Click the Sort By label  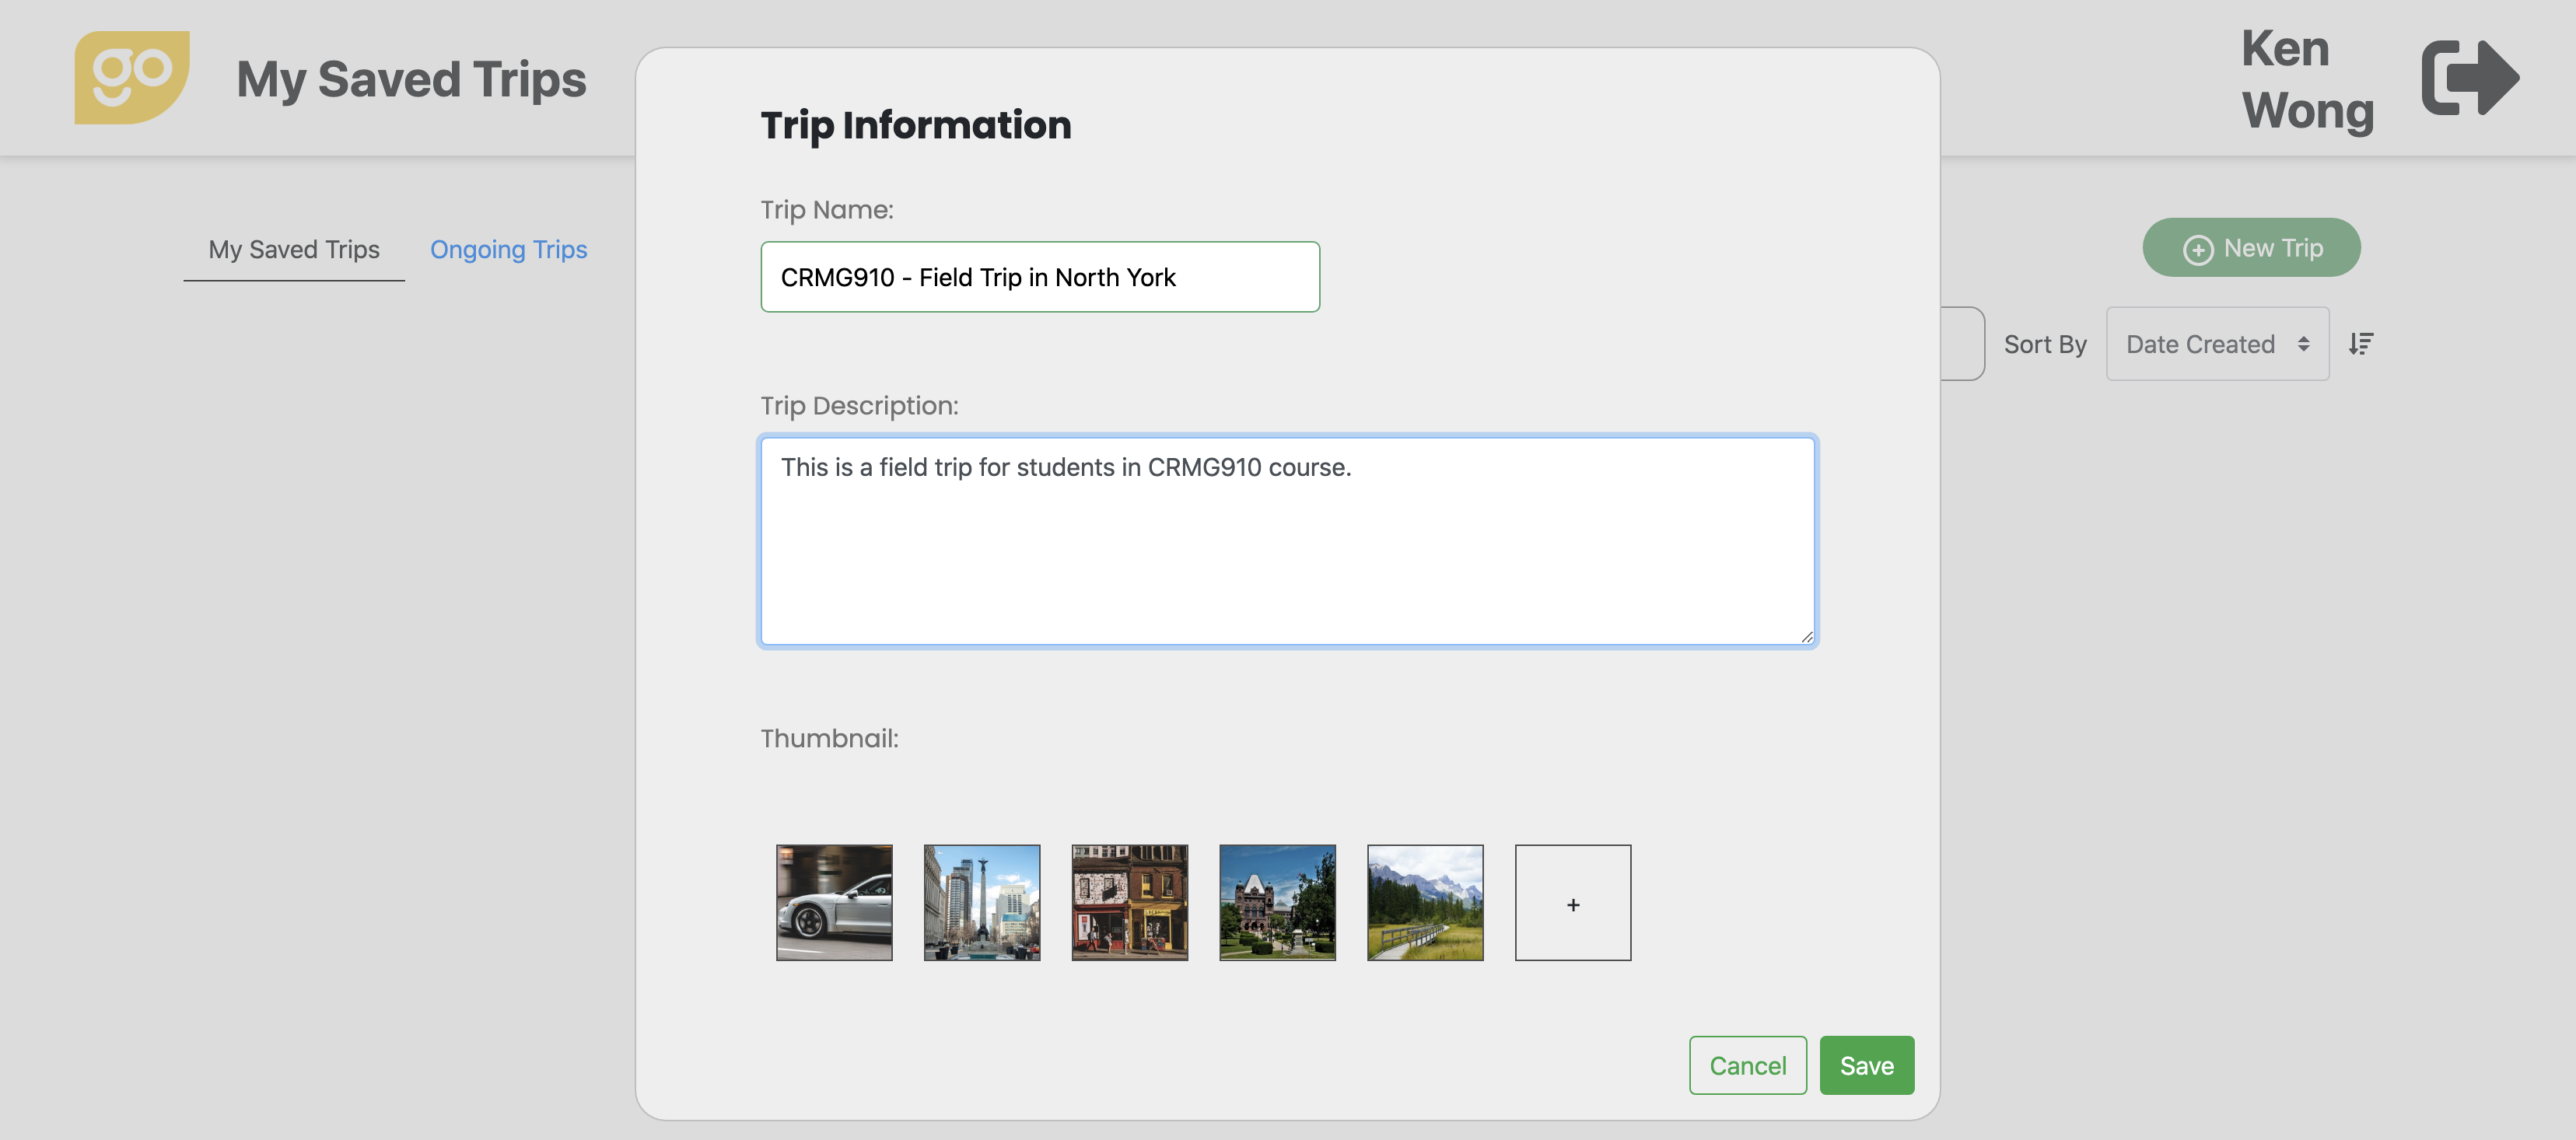2045,344
